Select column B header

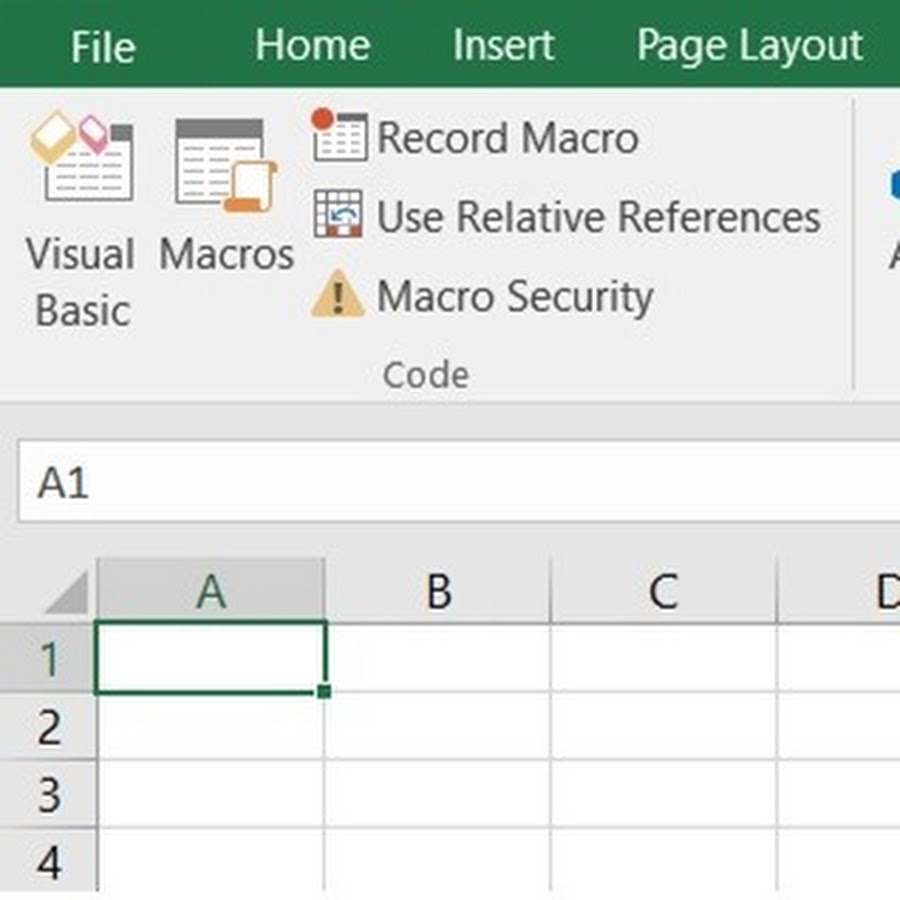(438, 592)
